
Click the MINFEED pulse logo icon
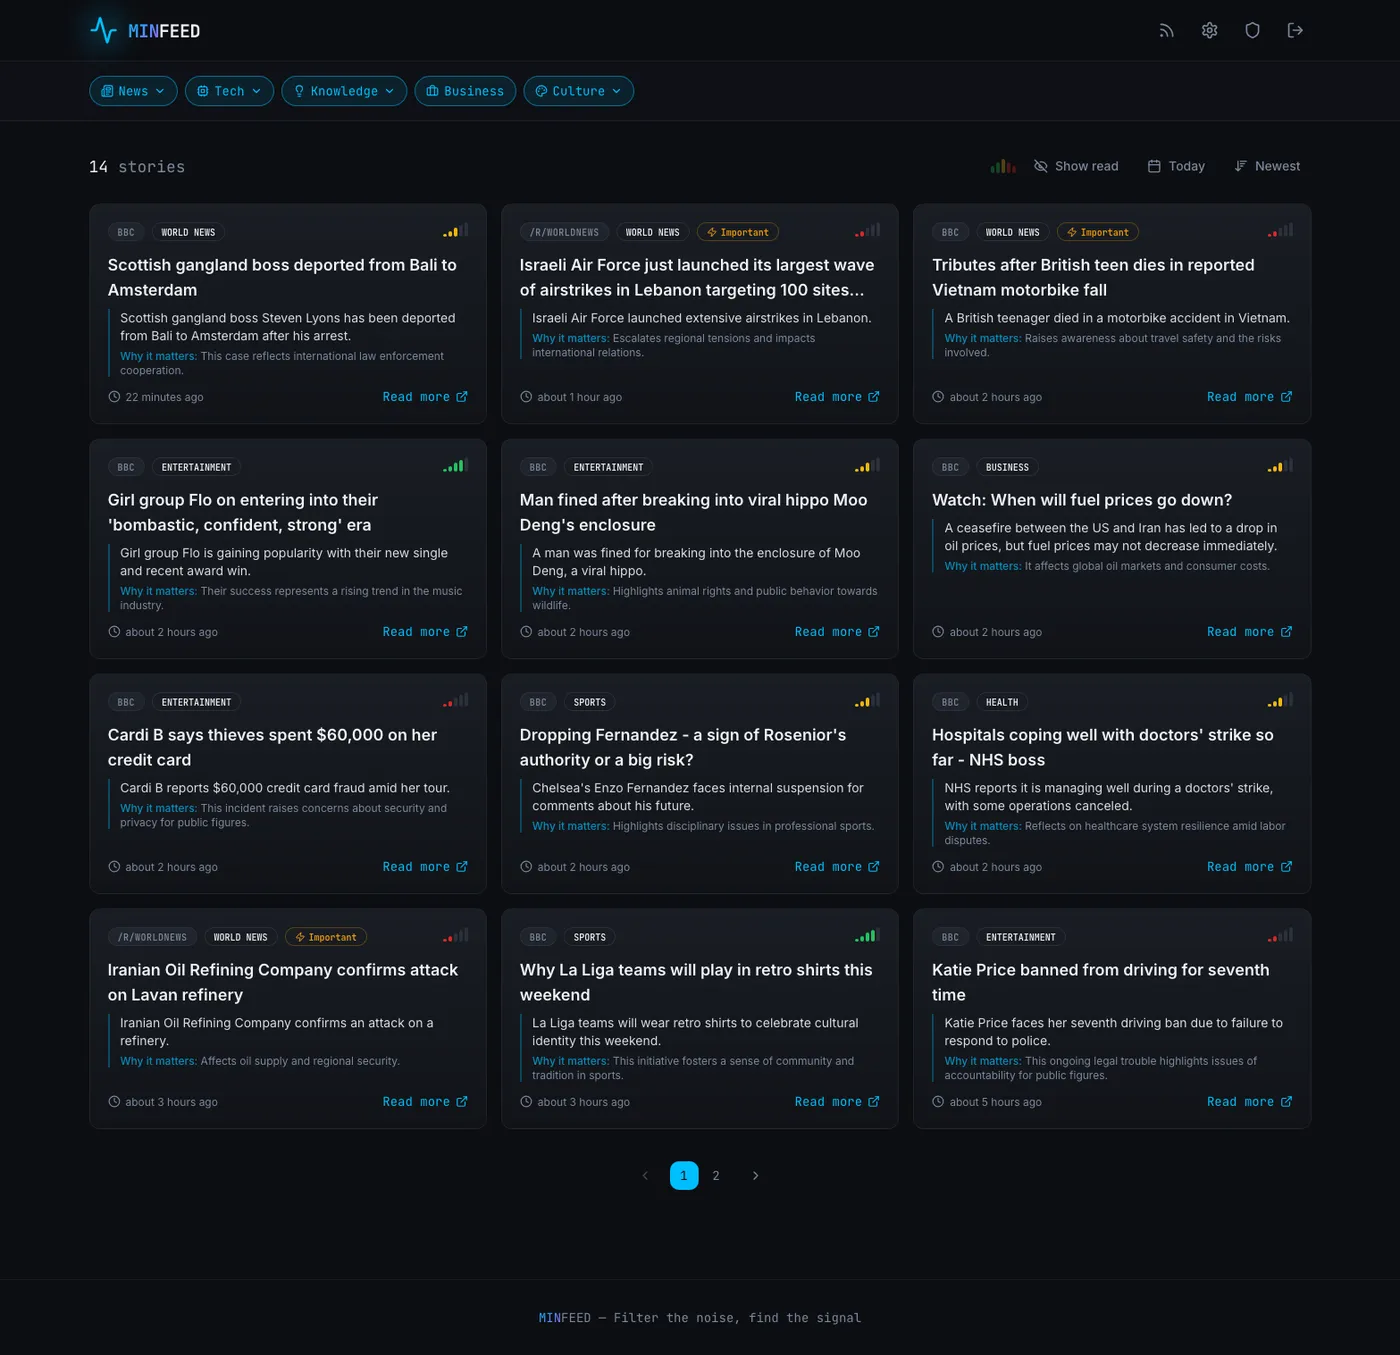pos(103,30)
